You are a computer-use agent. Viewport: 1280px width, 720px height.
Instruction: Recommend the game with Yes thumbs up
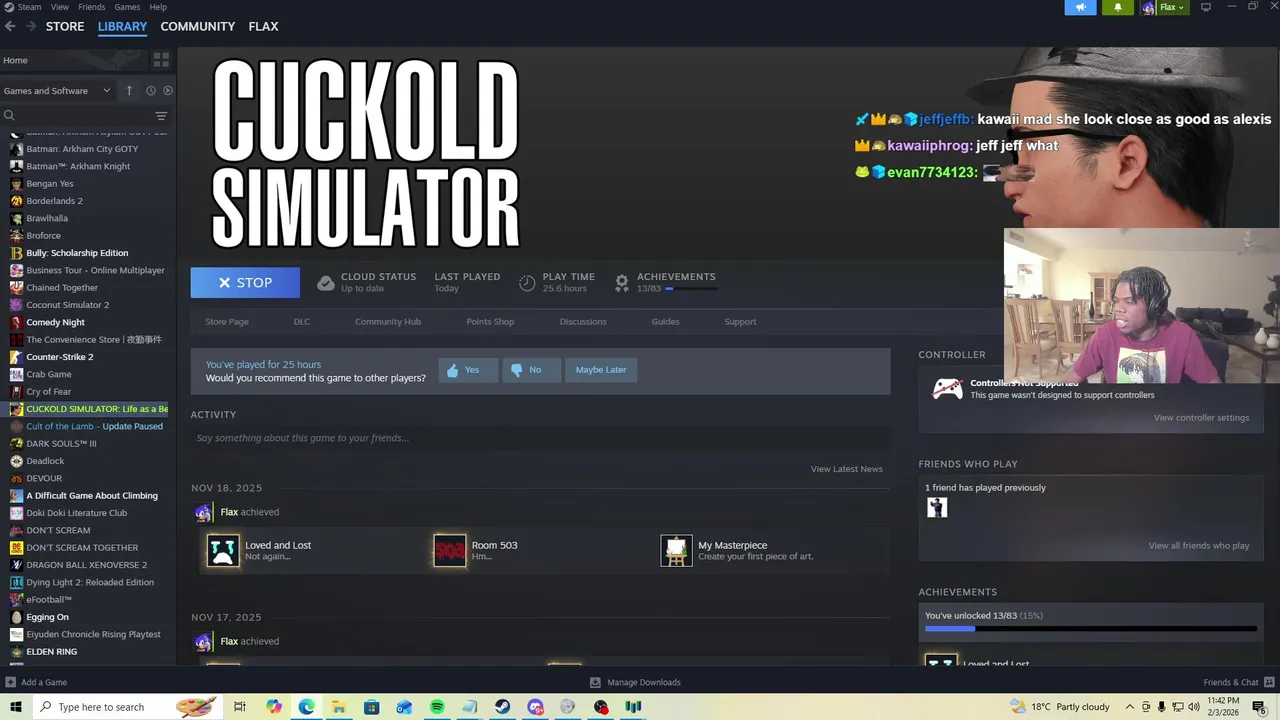tap(467, 370)
